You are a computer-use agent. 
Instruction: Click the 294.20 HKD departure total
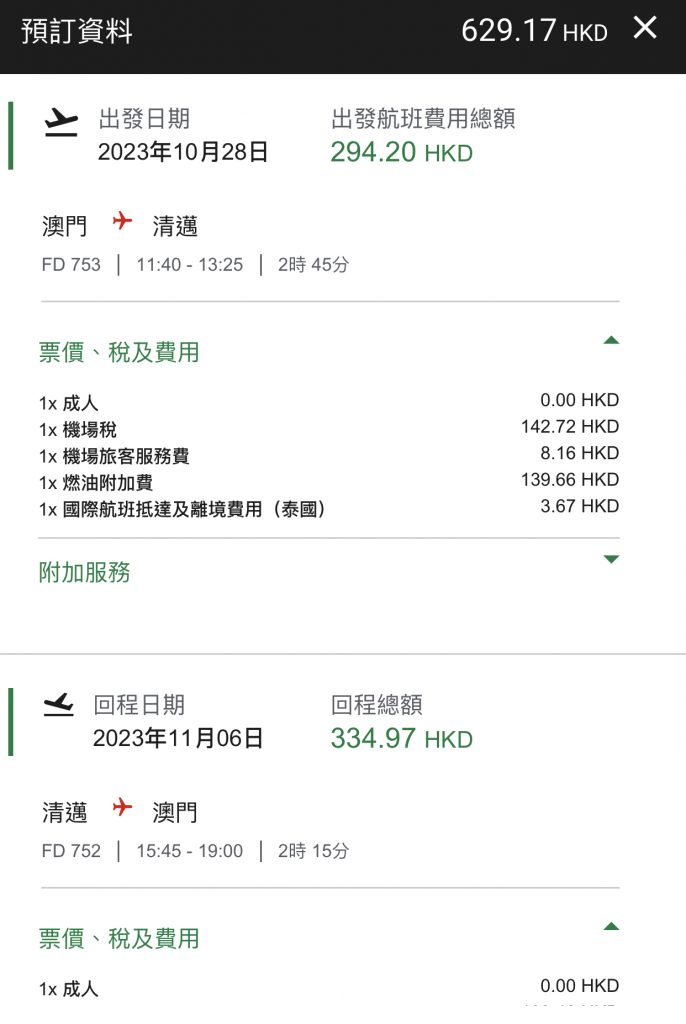tap(401, 152)
